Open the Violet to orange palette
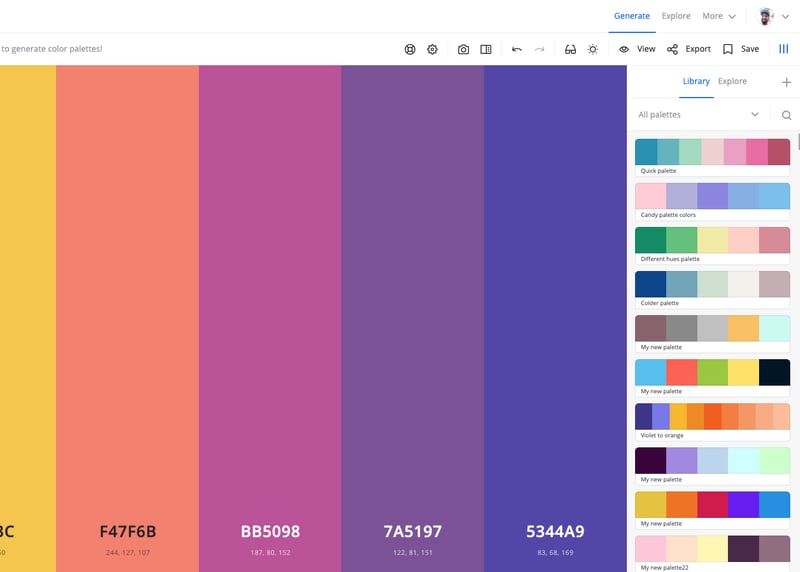The width and height of the screenshot is (800, 572). coord(712,421)
